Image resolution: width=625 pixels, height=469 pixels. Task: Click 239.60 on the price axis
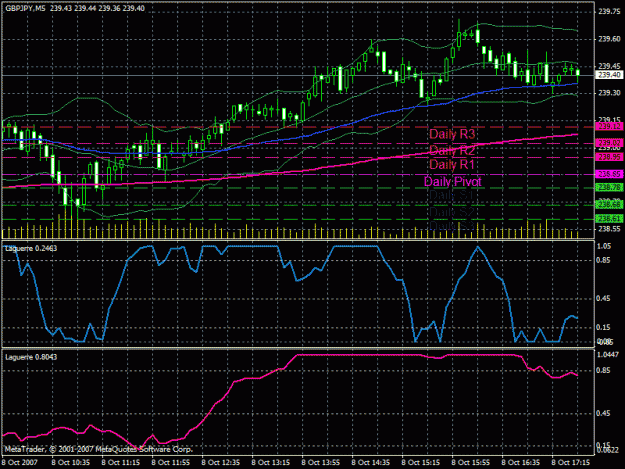[609, 39]
